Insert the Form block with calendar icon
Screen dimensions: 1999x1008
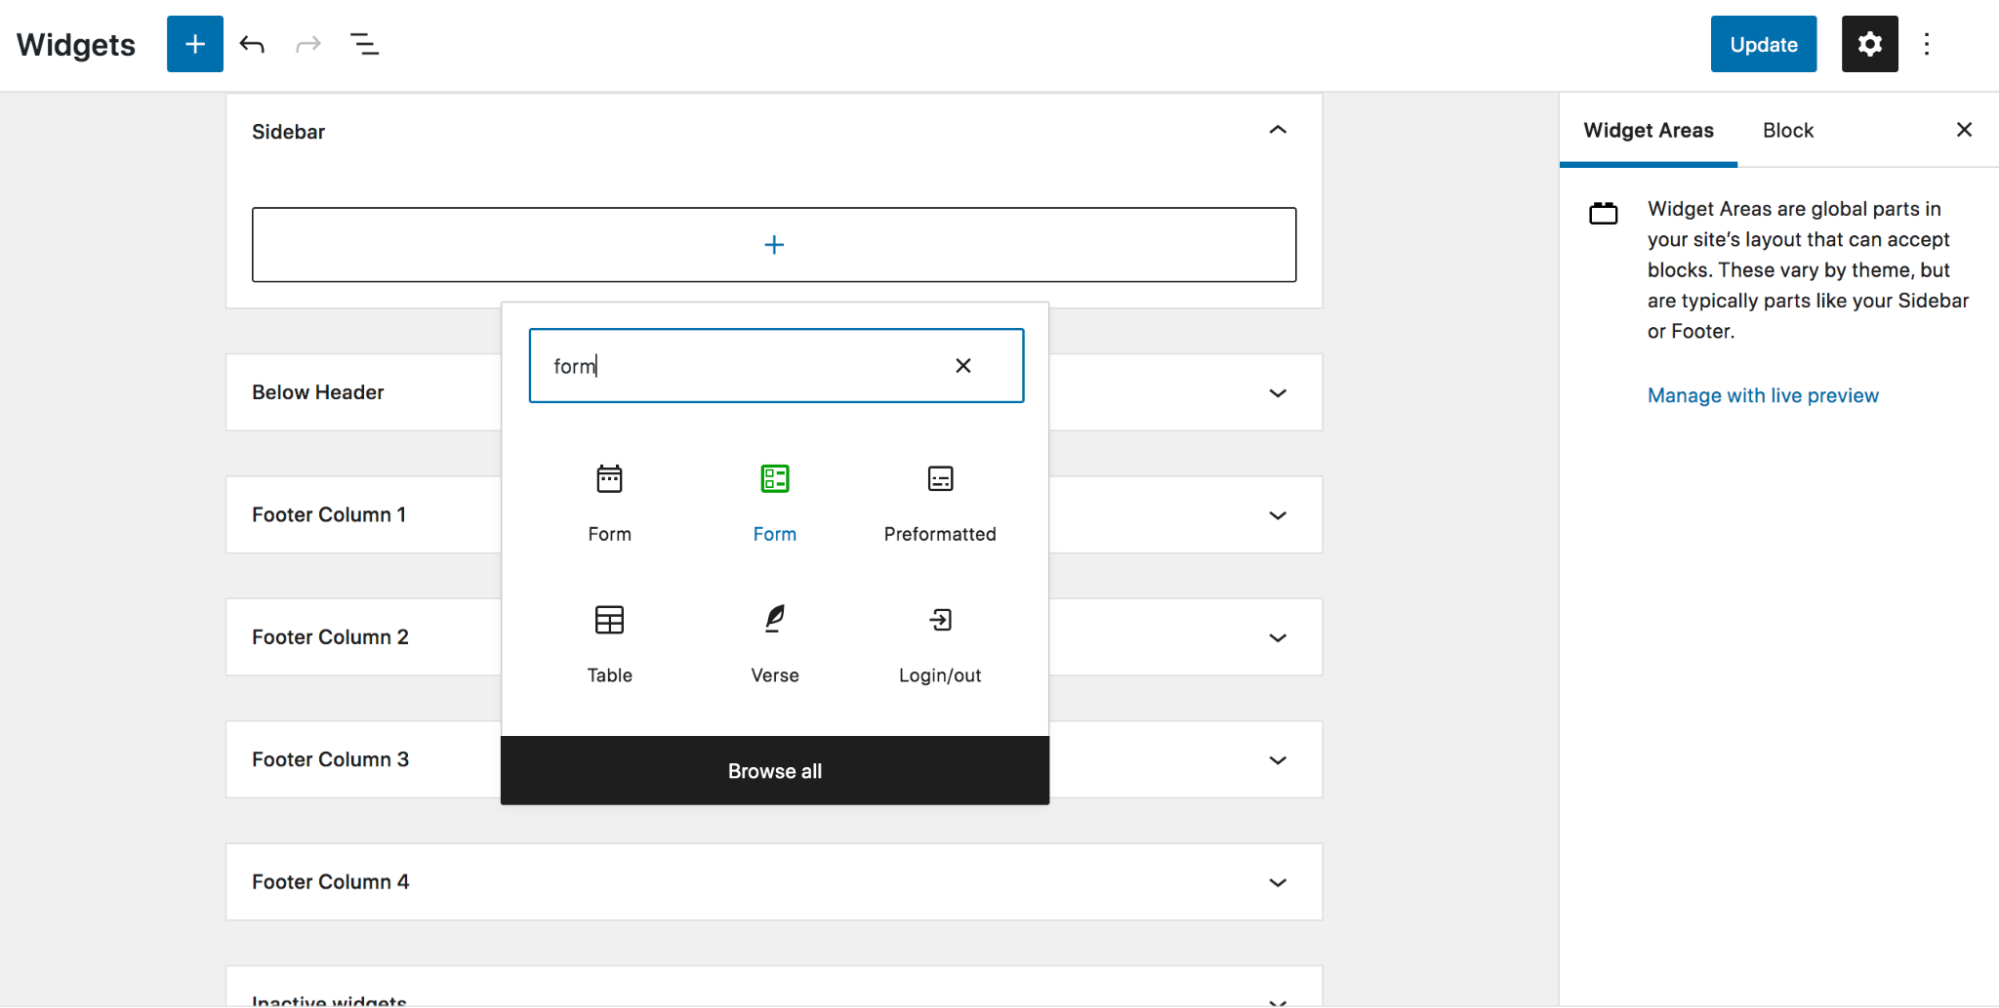(609, 504)
